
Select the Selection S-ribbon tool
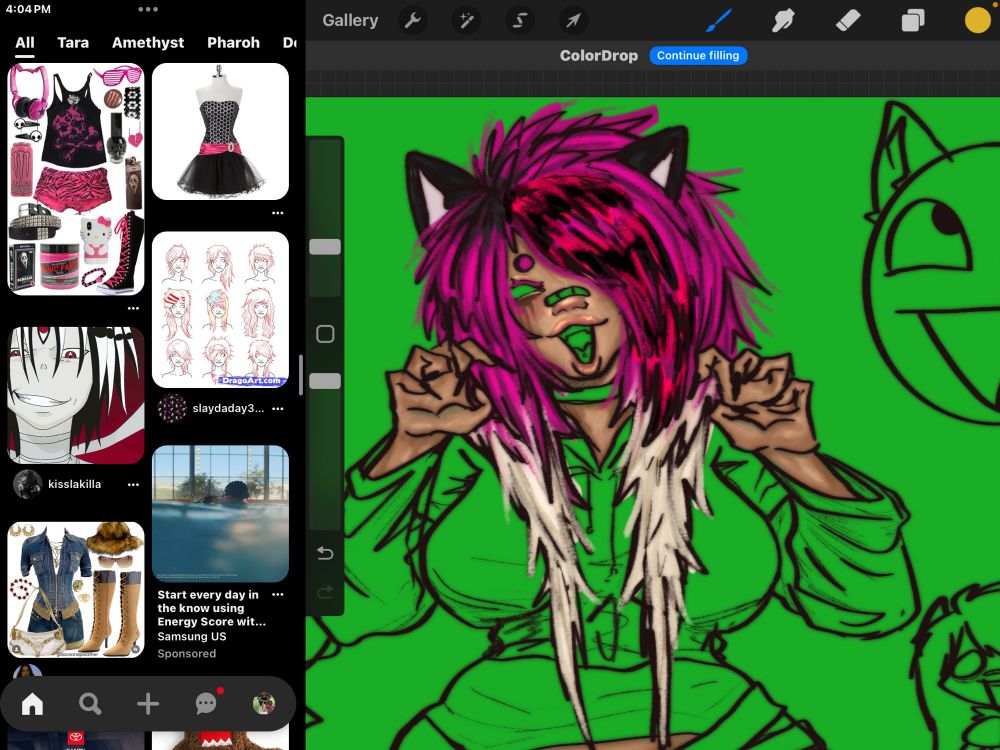[x=520, y=20]
